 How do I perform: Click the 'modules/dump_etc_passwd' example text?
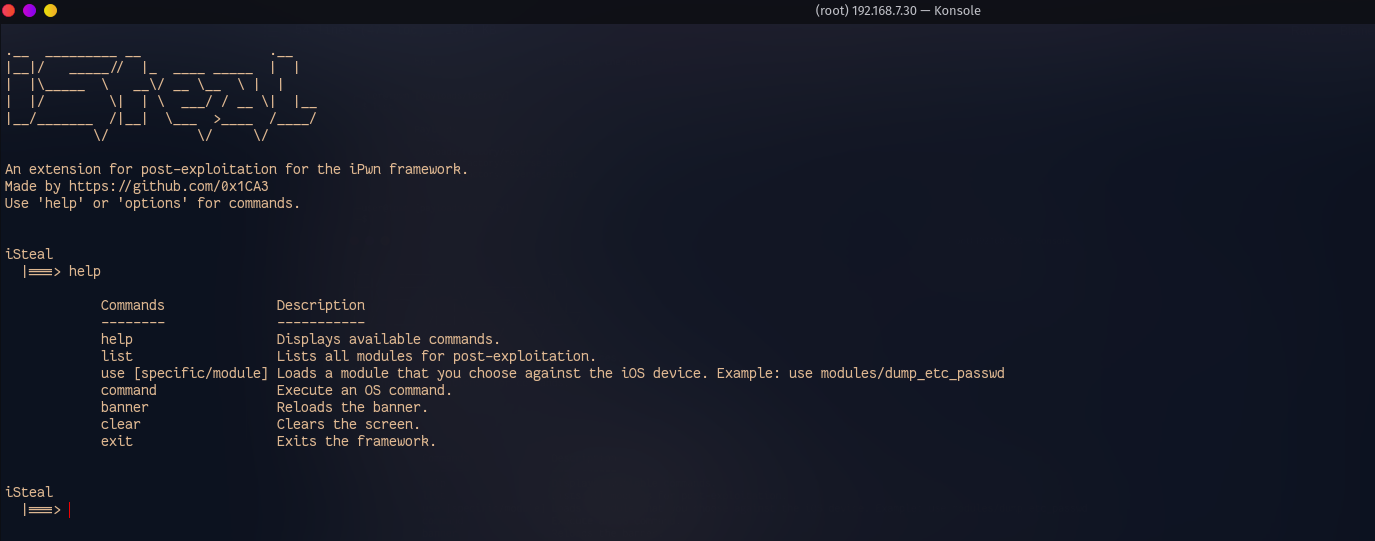pos(913,373)
